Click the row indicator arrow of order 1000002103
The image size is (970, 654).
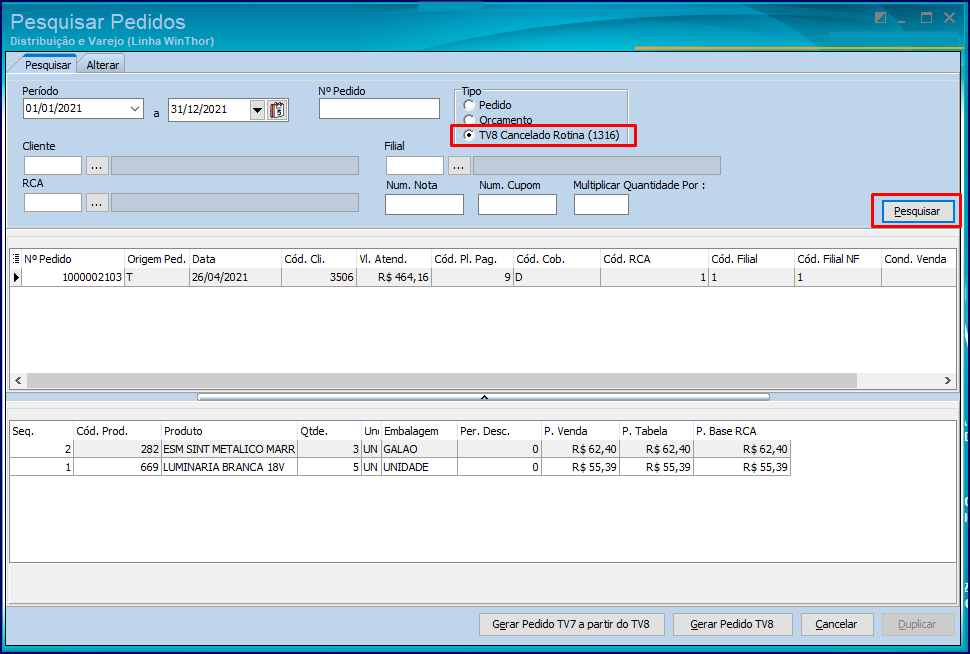[16, 277]
